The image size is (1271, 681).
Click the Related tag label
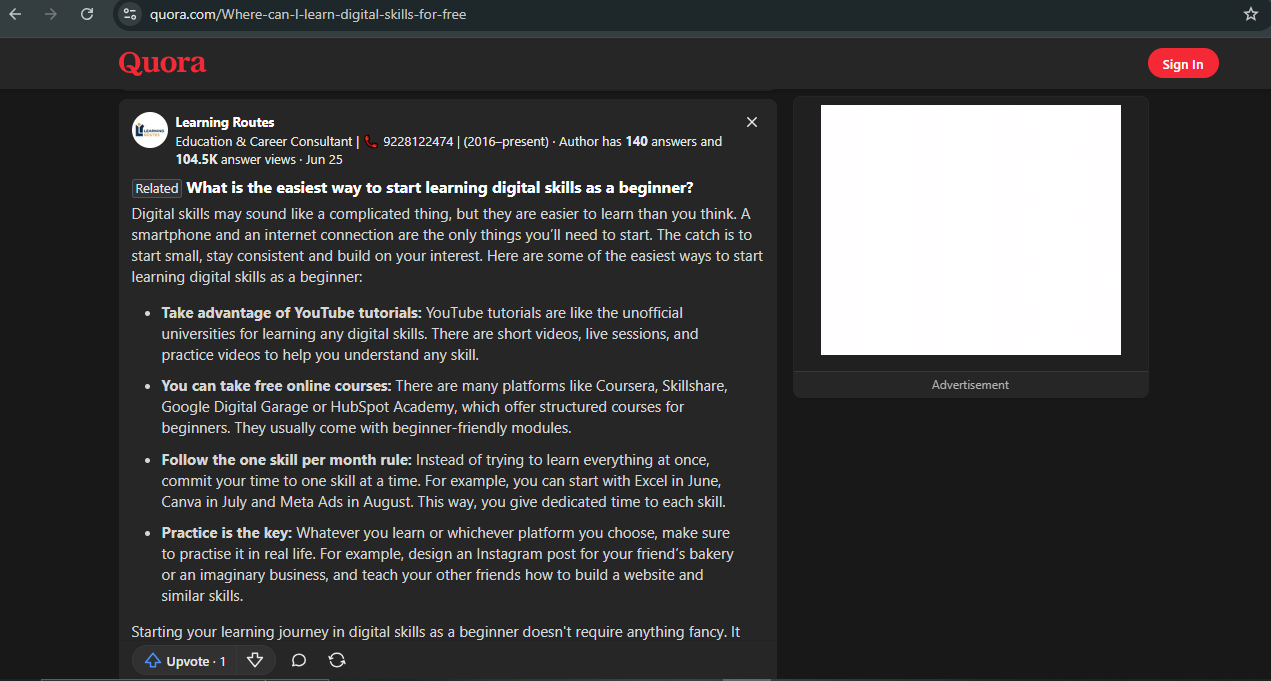point(157,189)
